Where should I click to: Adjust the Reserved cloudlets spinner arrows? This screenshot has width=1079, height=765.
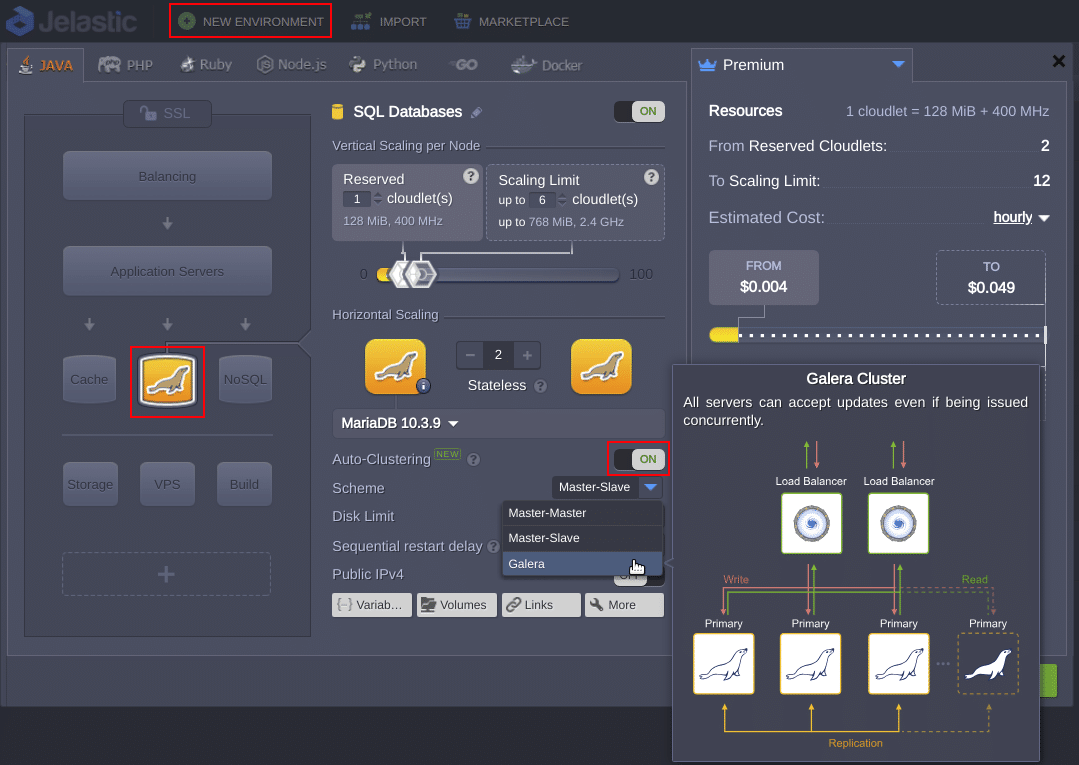click(x=377, y=199)
